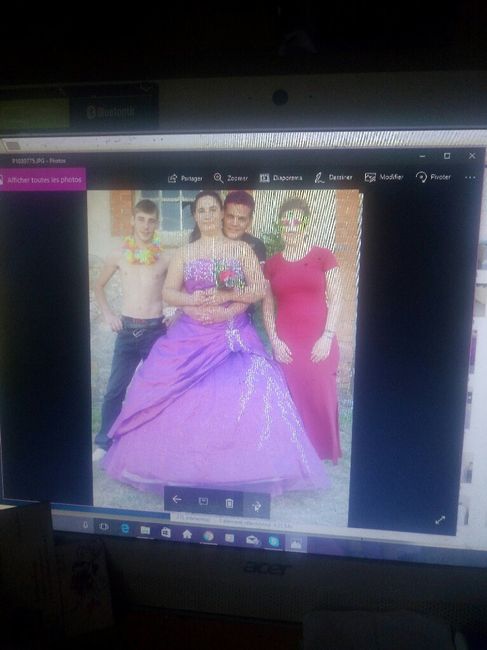Open File Explorer from the taskbar
Viewport: 487px width, 650px height.
(145, 530)
